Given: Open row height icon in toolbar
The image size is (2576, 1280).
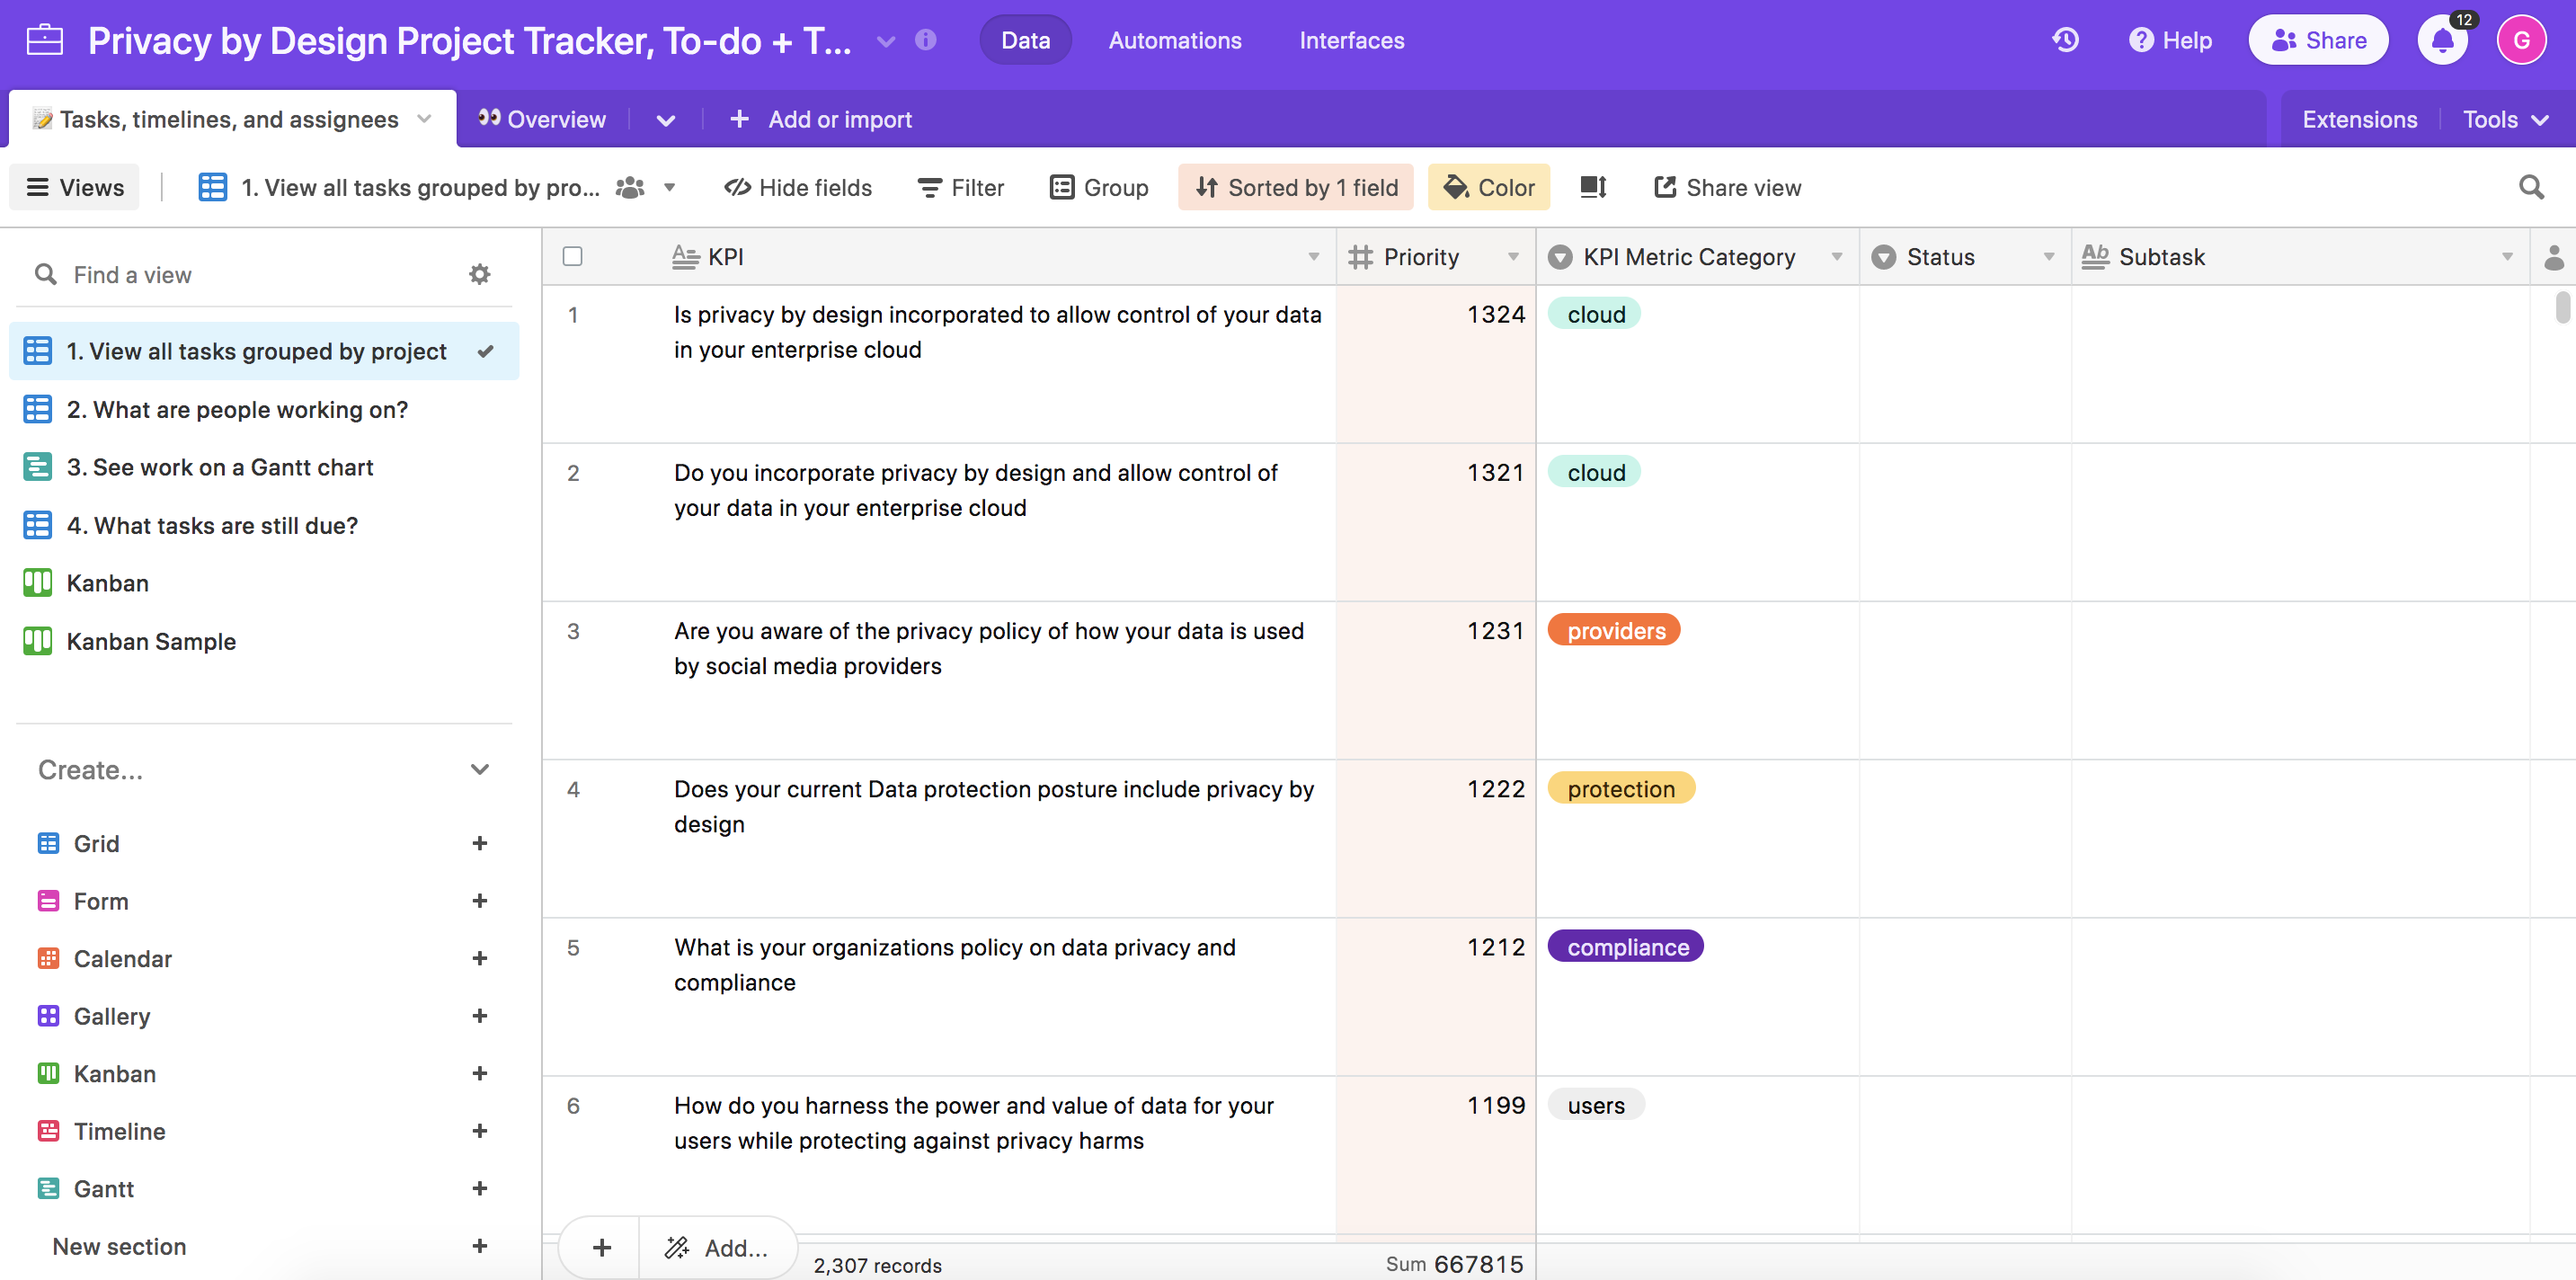Looking at the screenshot, I should 1593,187.
